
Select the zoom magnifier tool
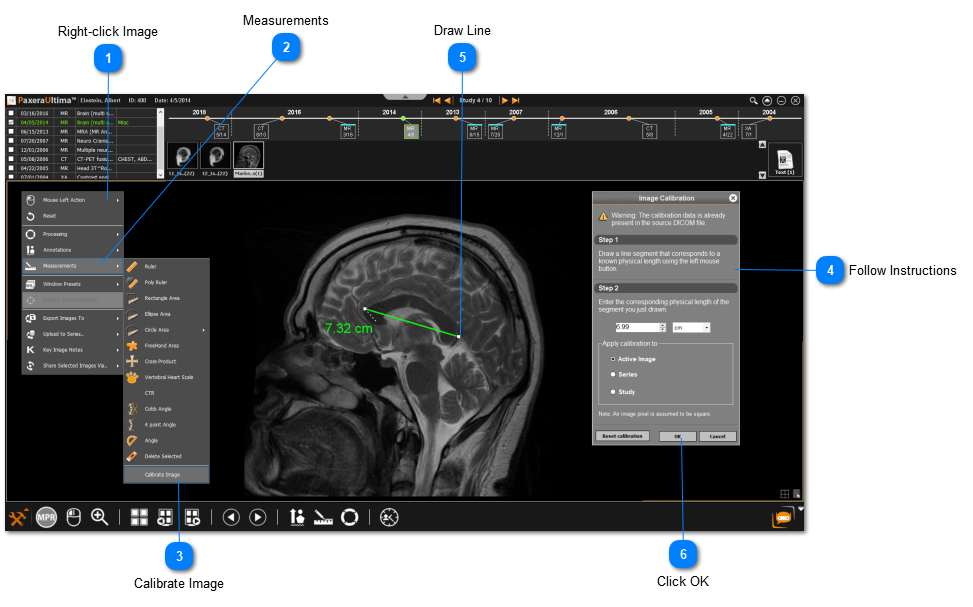click(x=100, y=517)
